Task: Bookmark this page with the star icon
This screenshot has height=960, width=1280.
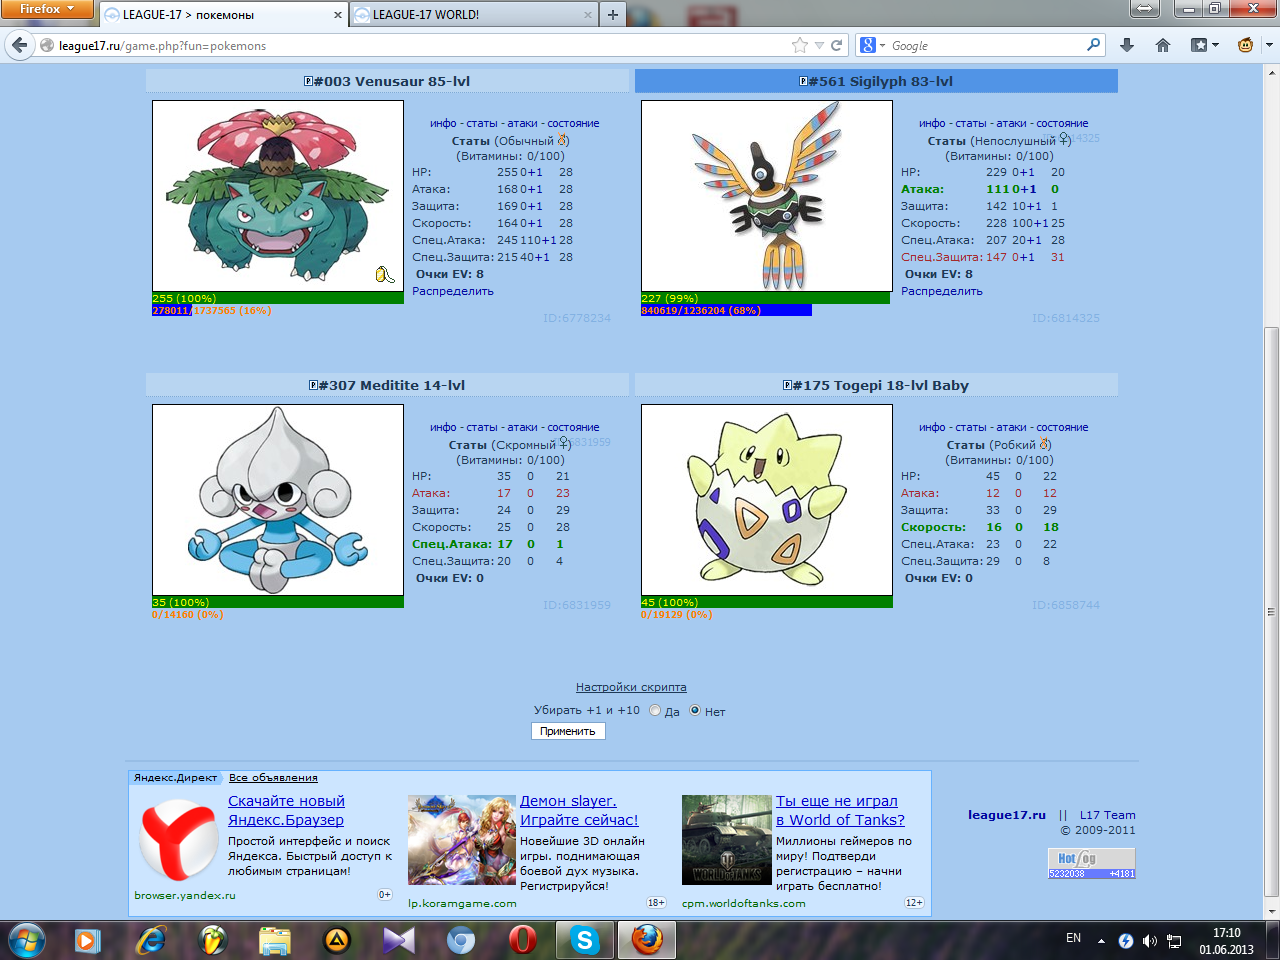Action: [799, 45]
